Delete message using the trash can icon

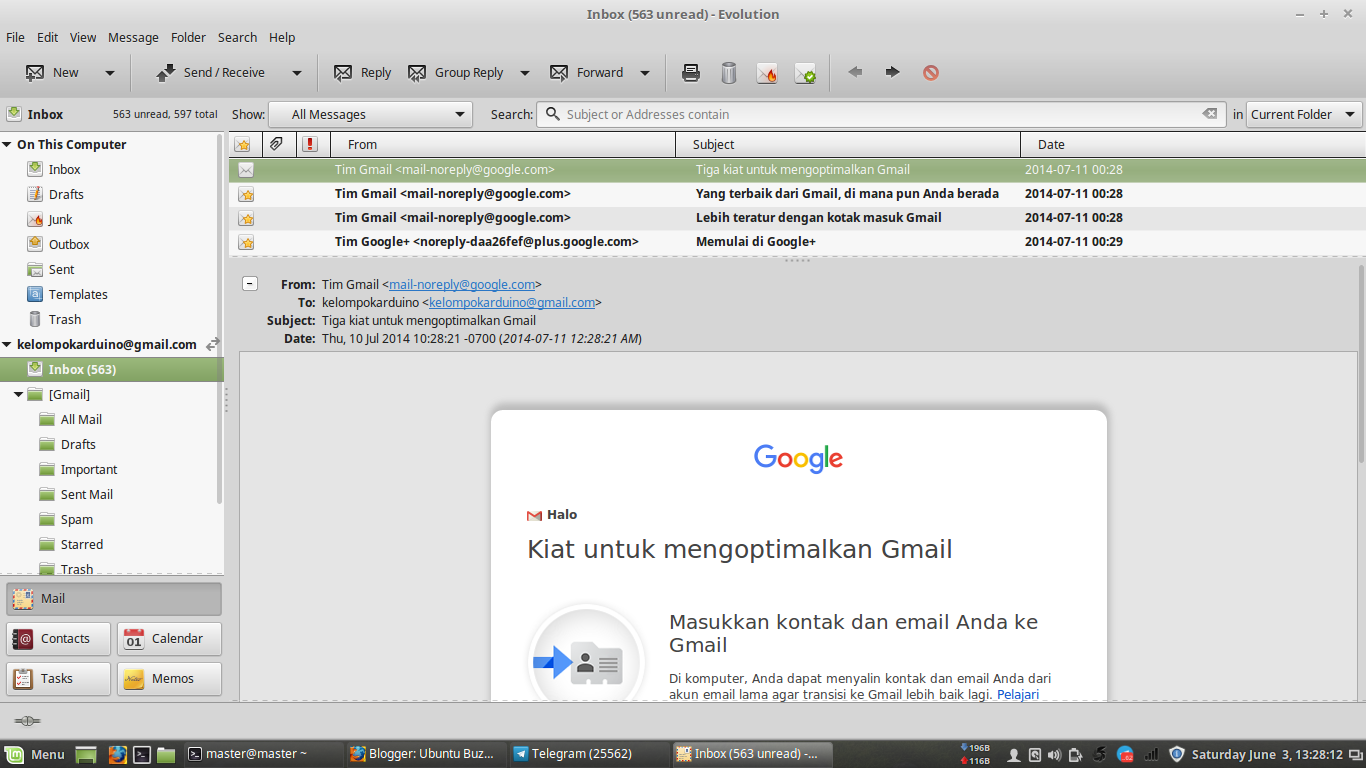[729, 73]
